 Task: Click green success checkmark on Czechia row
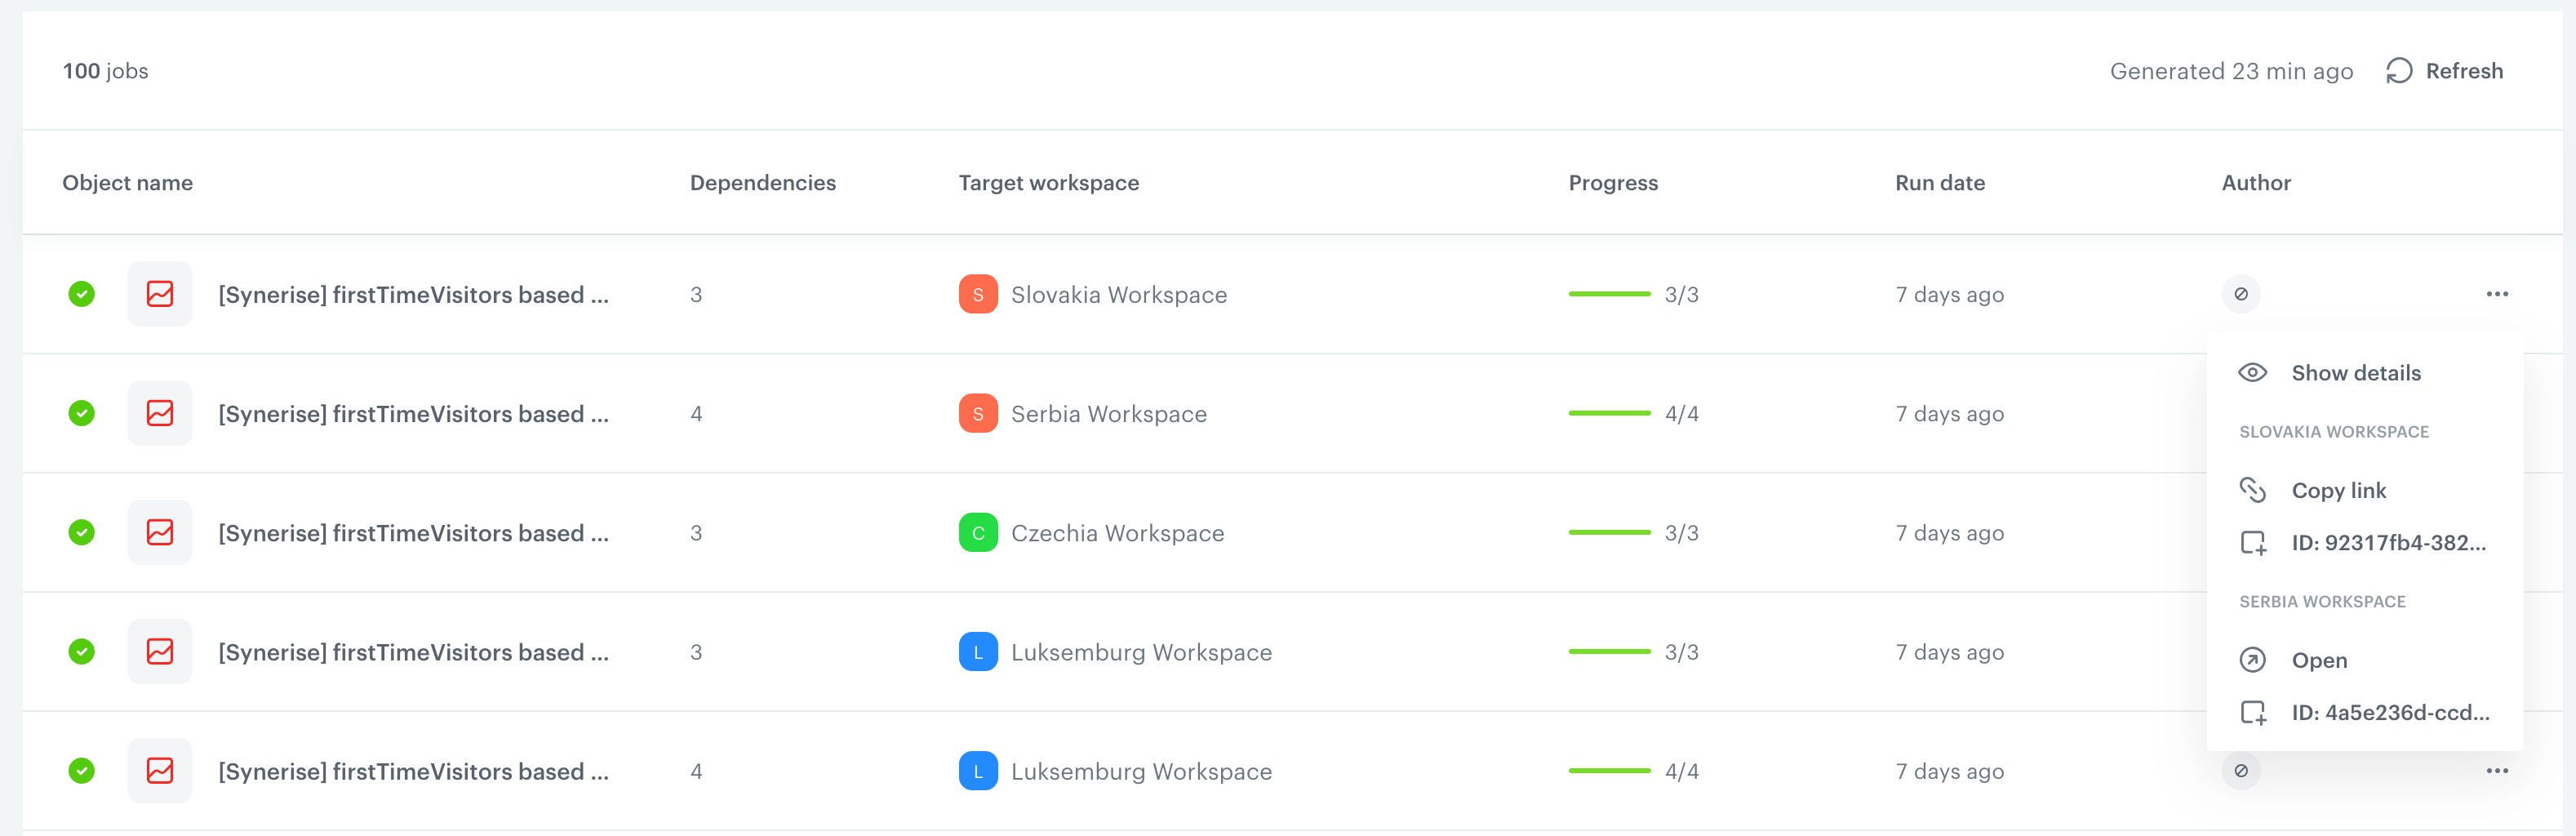pyautogui.click(x=82, y=533)
